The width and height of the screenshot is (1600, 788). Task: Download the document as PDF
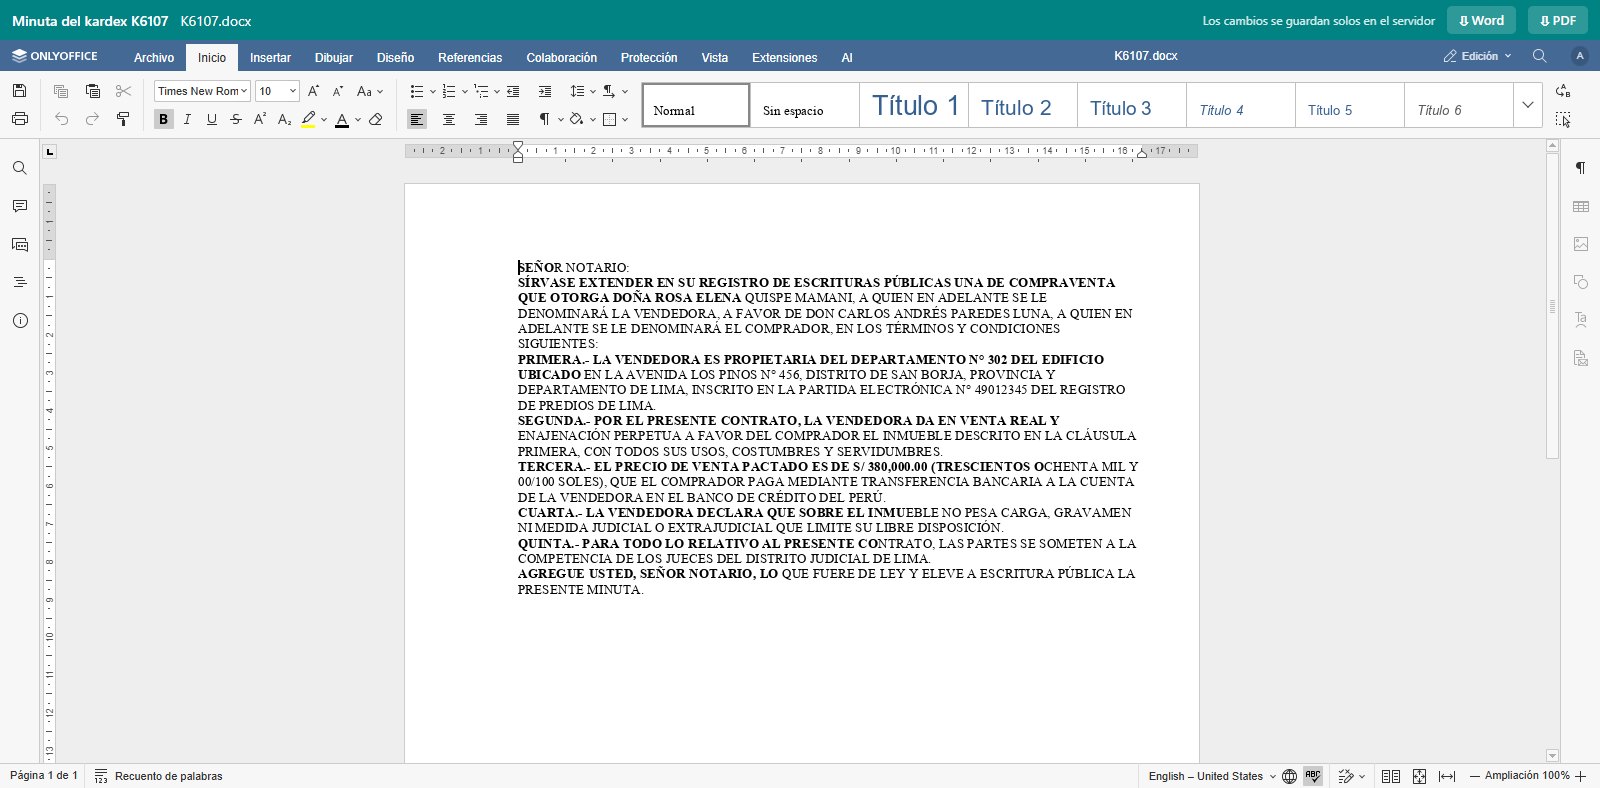point(1558,20)
